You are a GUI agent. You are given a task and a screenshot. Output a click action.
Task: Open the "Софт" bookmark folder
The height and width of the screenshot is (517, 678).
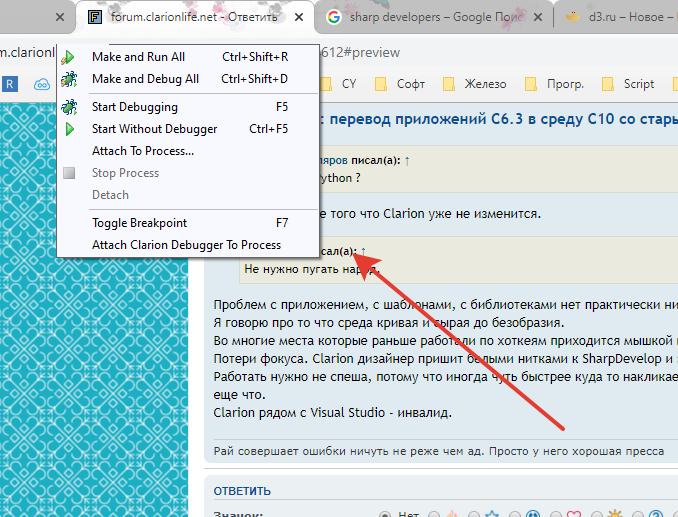tap(400, 85)
